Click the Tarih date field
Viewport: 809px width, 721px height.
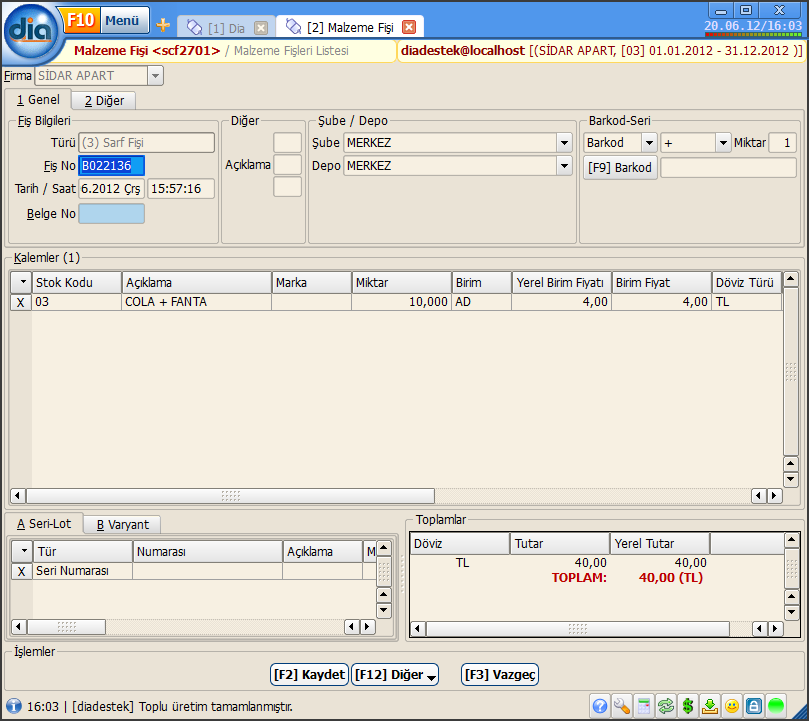[111, 188]
